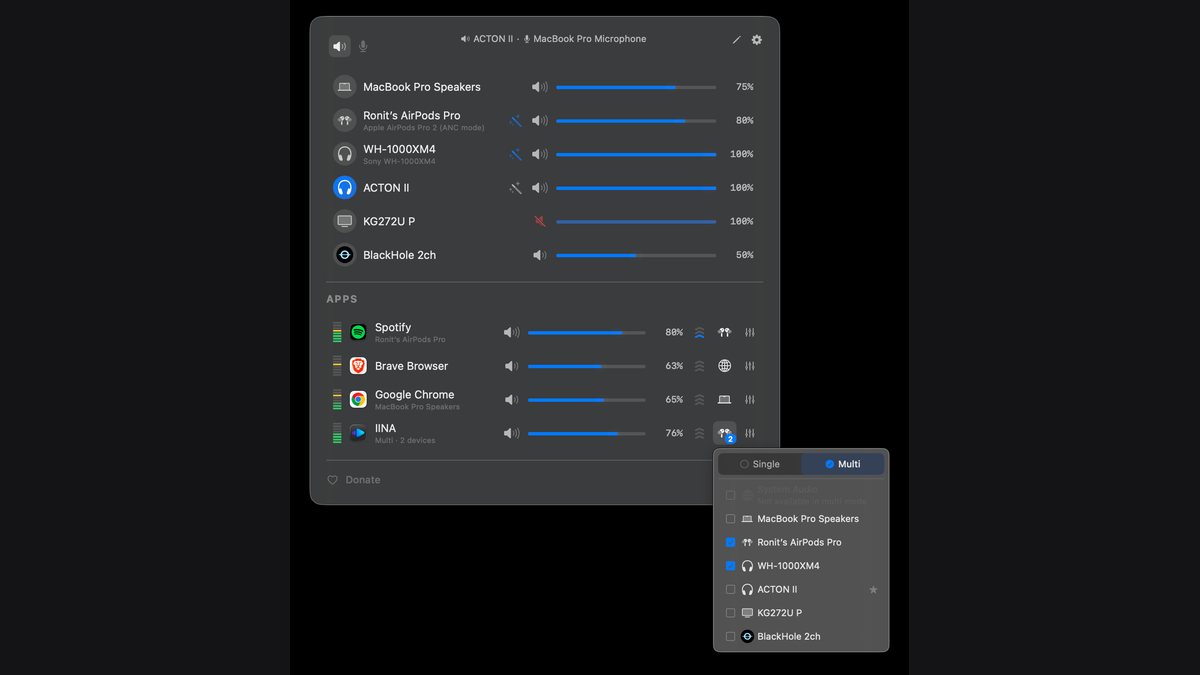Click the star icon beside ACTON II
This screenshot has width=1200, height=675.
pos(873,589)
